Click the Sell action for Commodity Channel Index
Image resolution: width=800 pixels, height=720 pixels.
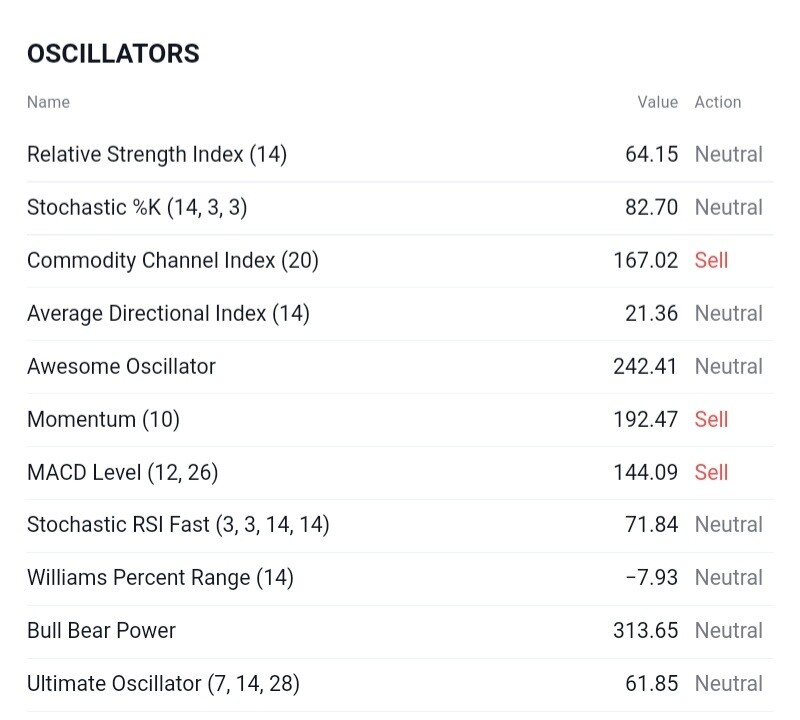tap(711, 261)
